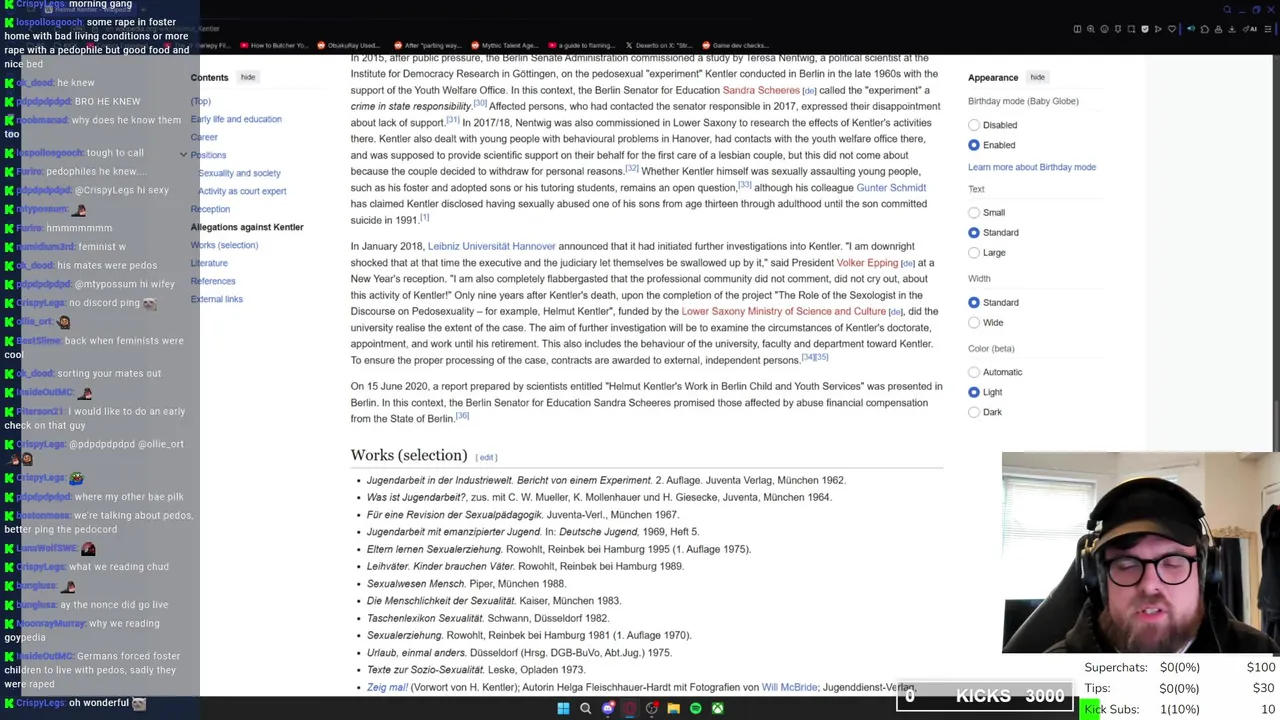Image resolution: width=1280 pixels, height=720 pixels.
Task: Click 'Kick Subs:' stats label
Action: (x=1112, y=709)
